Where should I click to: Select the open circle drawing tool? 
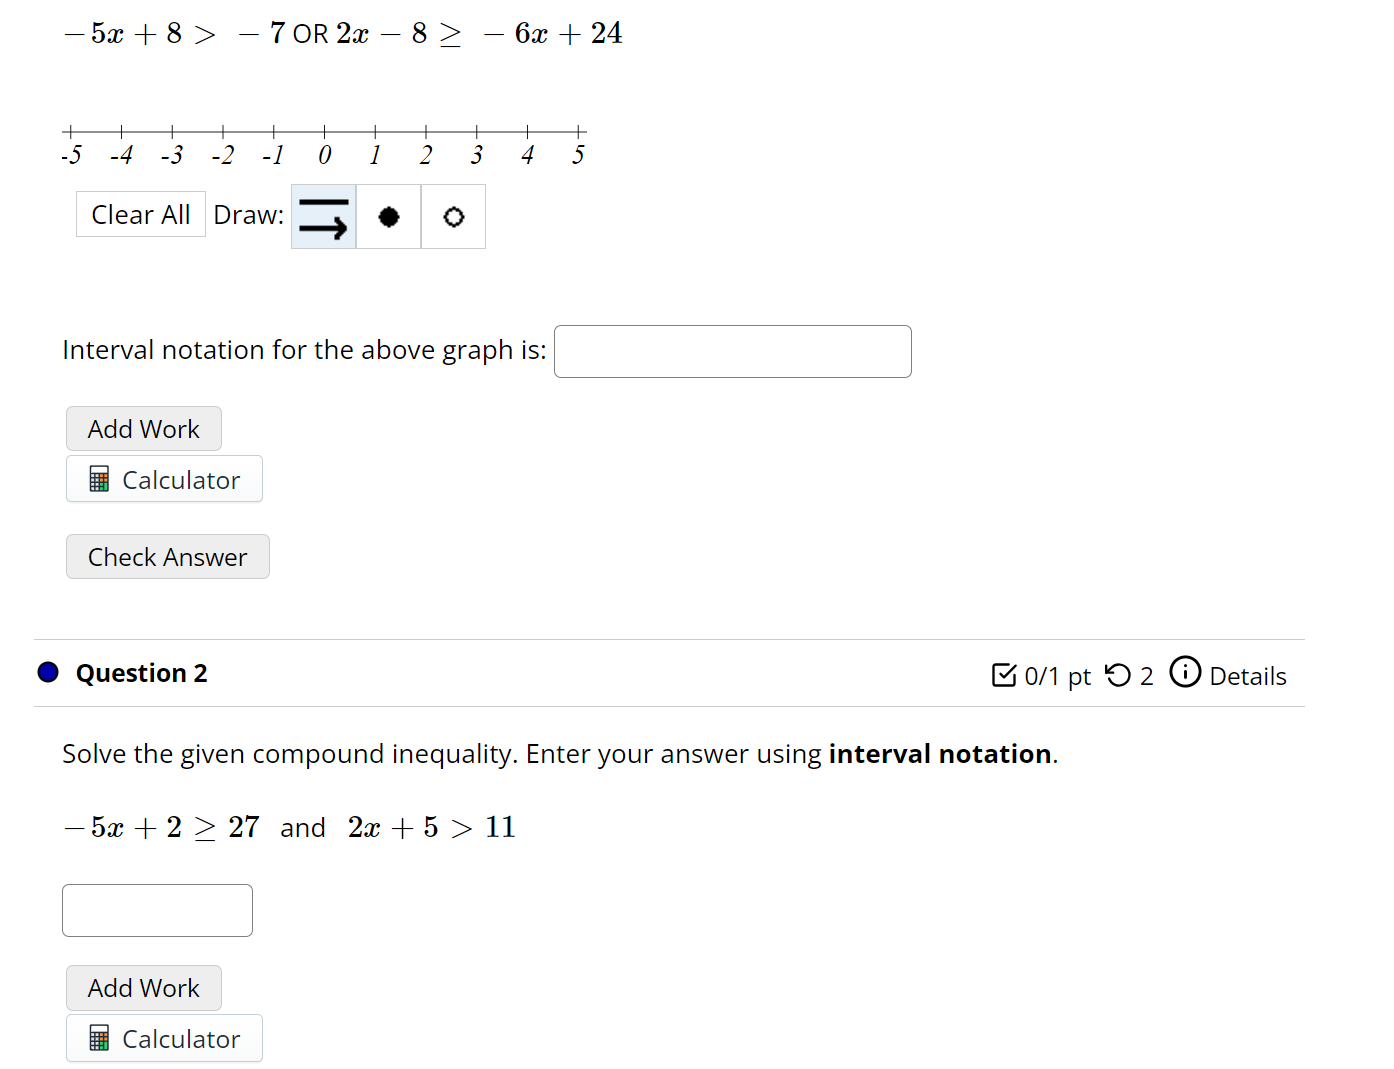(x=453, y=216)
